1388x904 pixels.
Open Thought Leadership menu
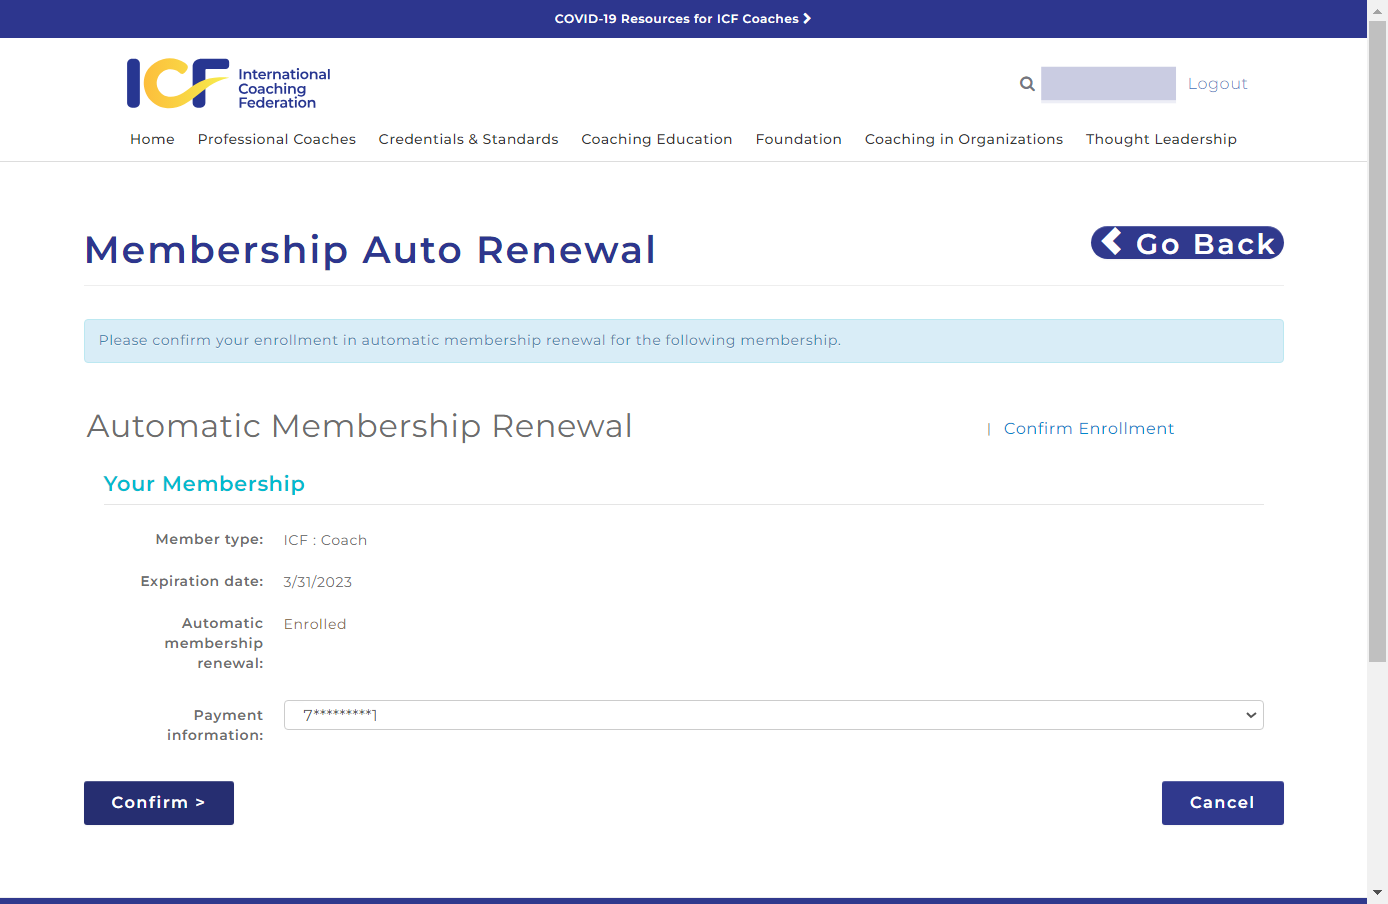(1161, 139)
